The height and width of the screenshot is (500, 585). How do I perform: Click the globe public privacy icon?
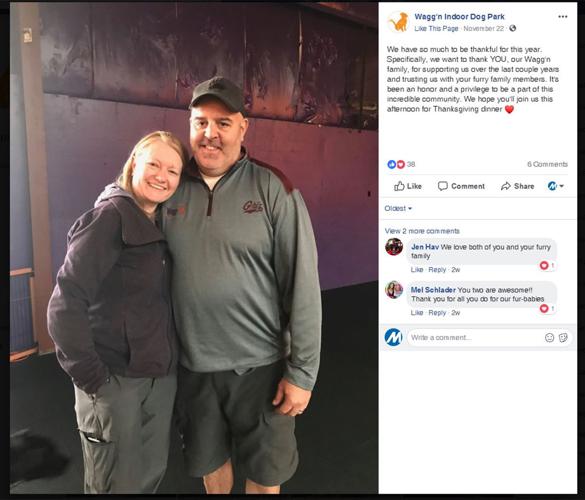pyautogui.click(x=513, y=28)
